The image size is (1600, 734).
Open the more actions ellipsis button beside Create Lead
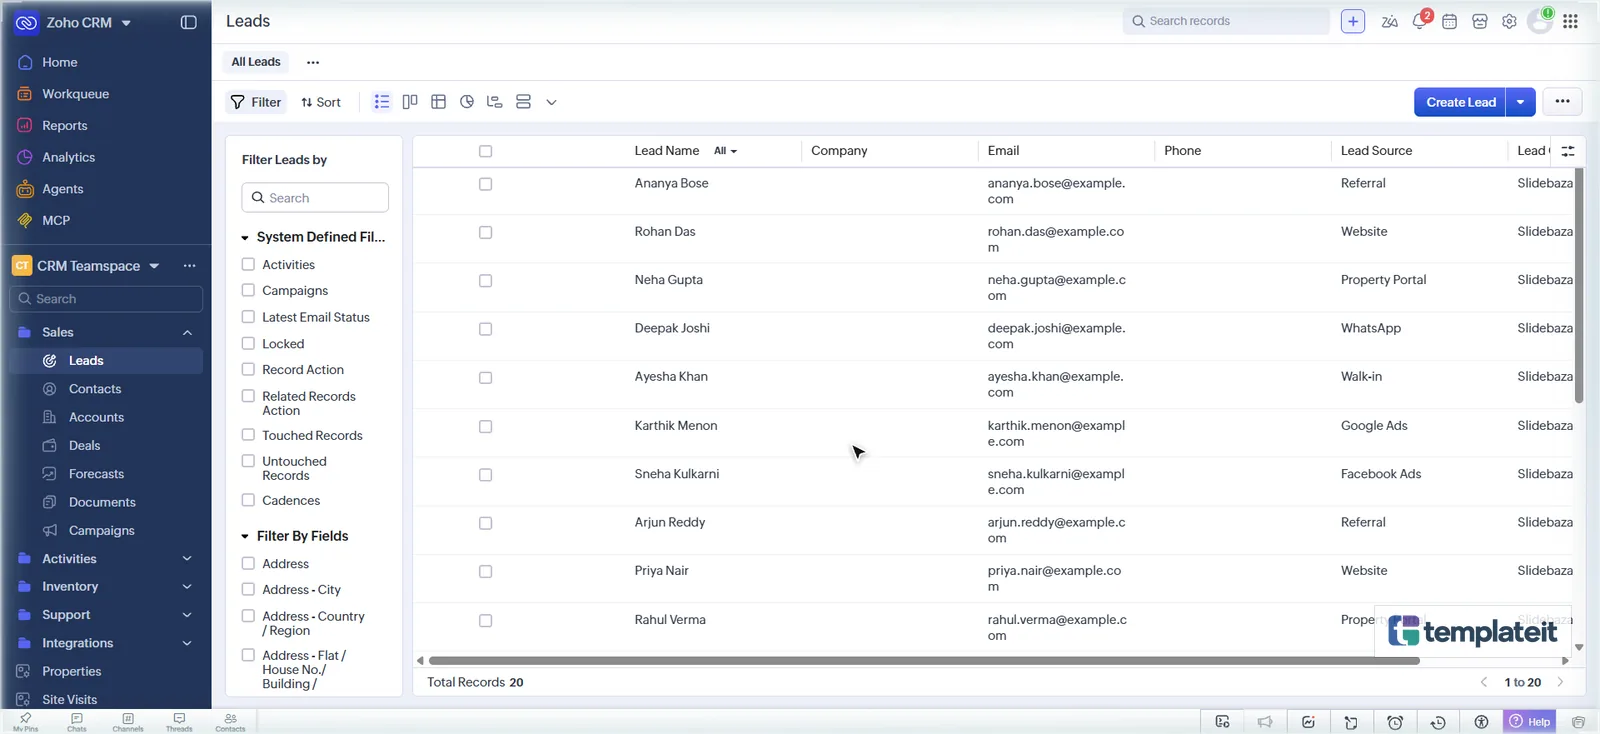1562,102
